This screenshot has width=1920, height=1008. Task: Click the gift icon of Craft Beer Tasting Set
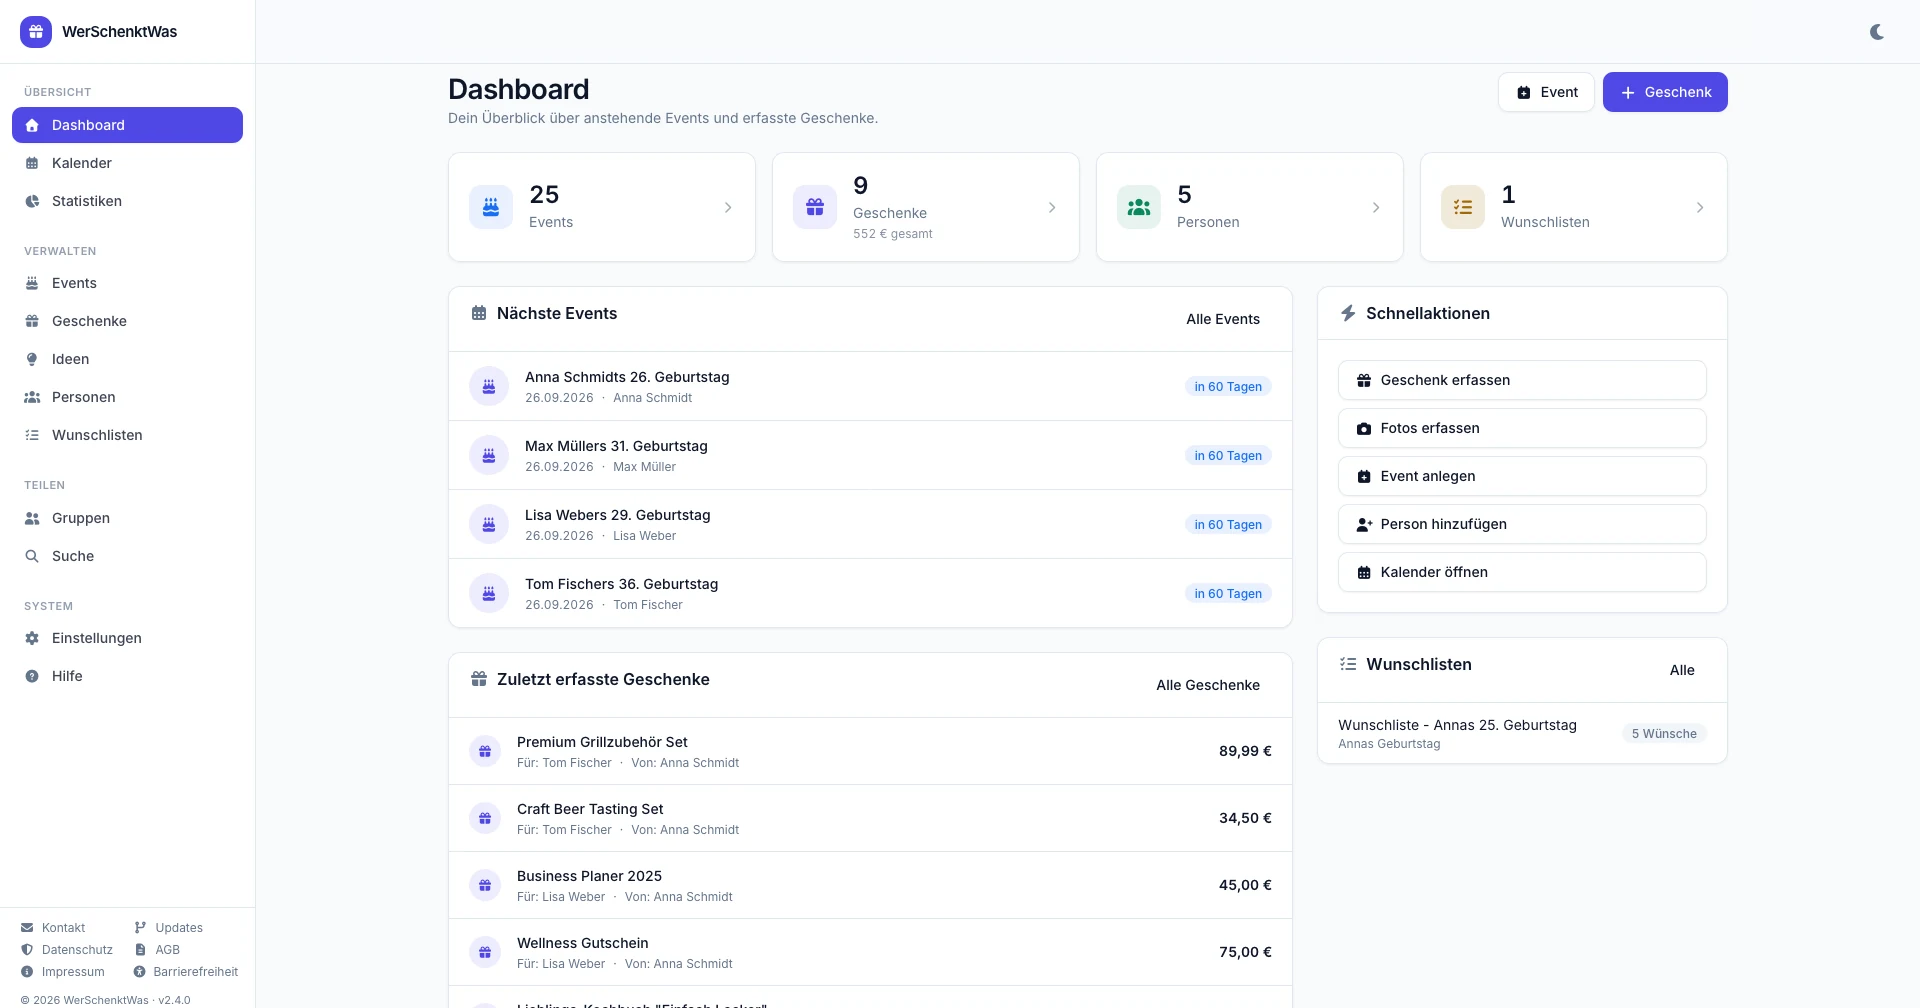tap(485, 818)
